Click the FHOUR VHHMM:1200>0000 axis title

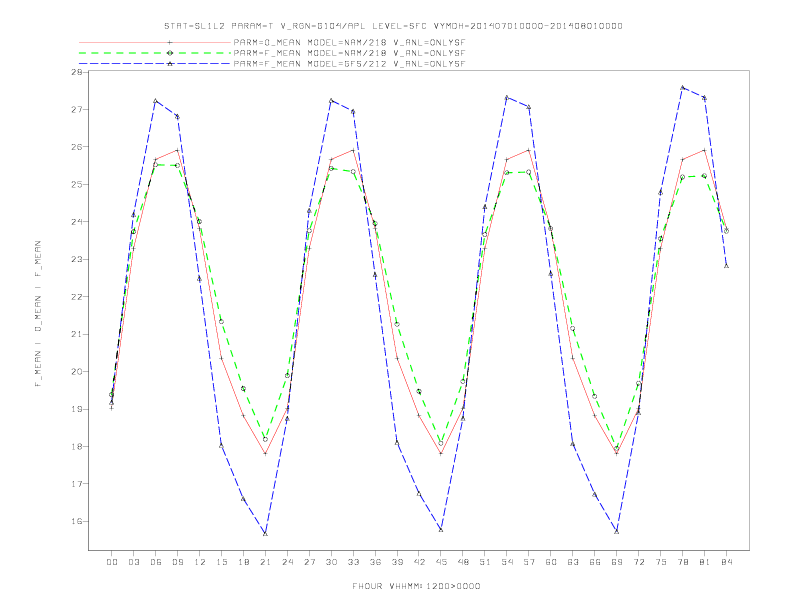click(416, 586)
